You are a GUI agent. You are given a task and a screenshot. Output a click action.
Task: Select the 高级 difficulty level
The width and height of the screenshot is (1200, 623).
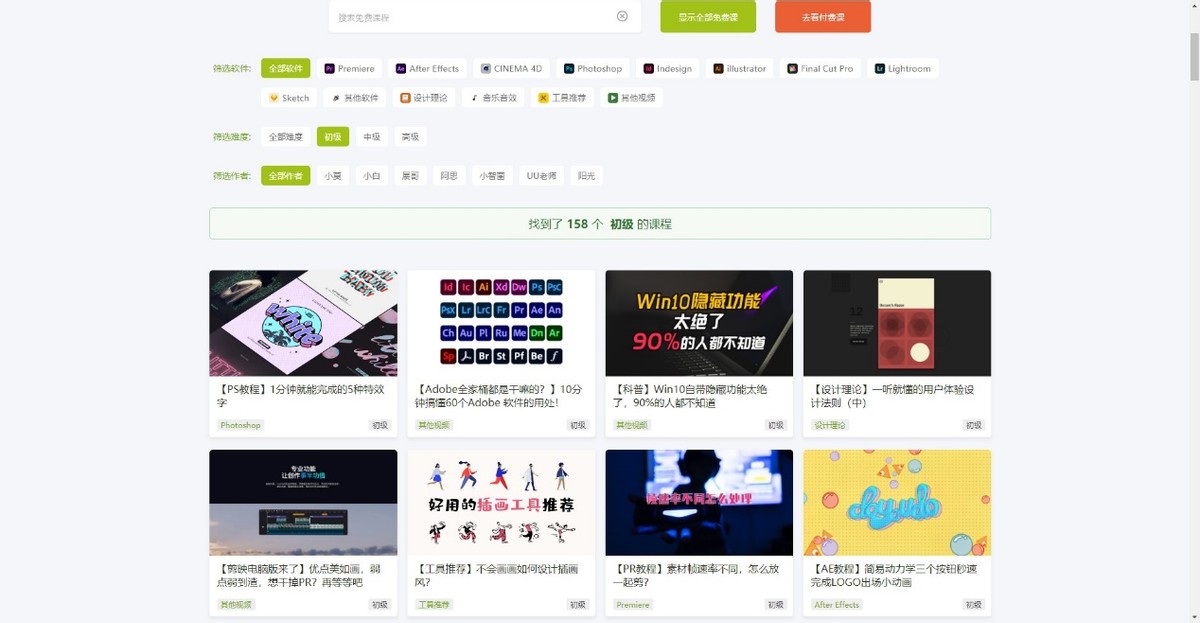coord(409,135)
